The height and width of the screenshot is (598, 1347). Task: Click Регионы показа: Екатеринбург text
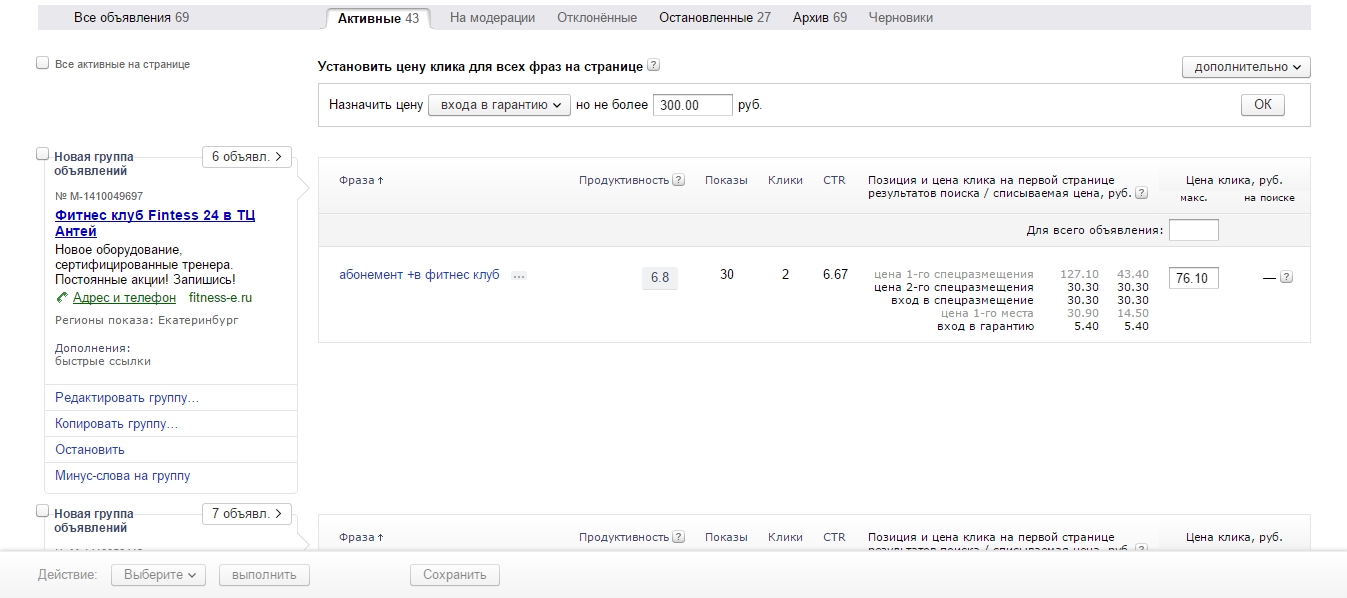(147, 320)
